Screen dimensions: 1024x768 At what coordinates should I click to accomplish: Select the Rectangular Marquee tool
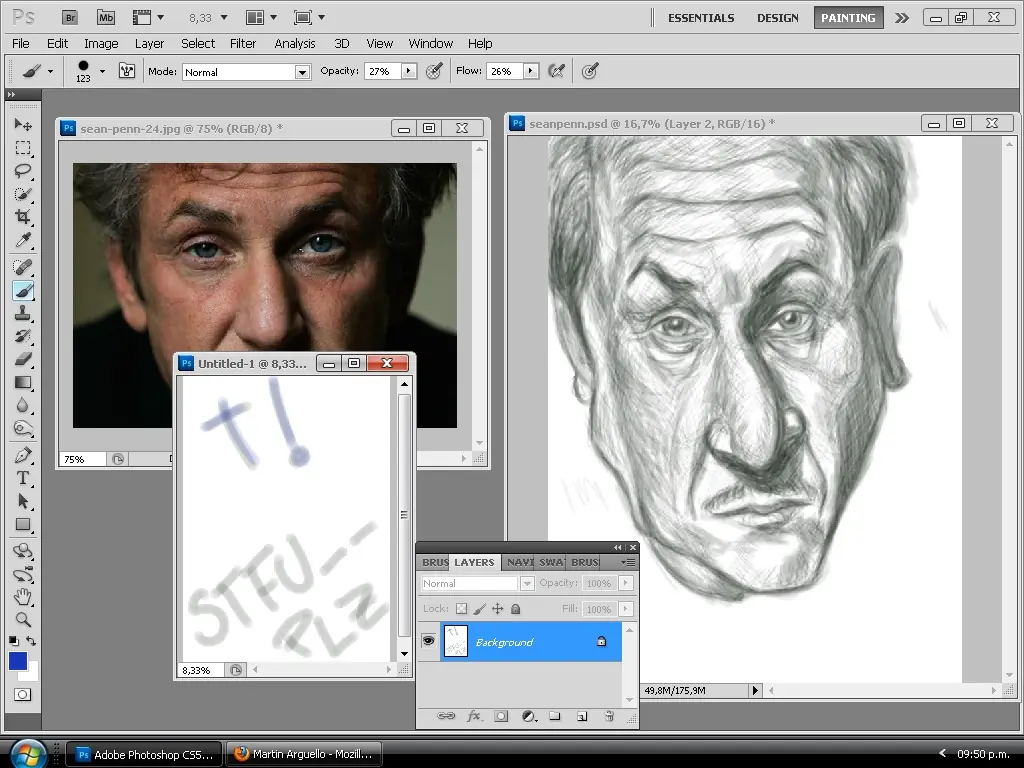(x=23, y=148)
